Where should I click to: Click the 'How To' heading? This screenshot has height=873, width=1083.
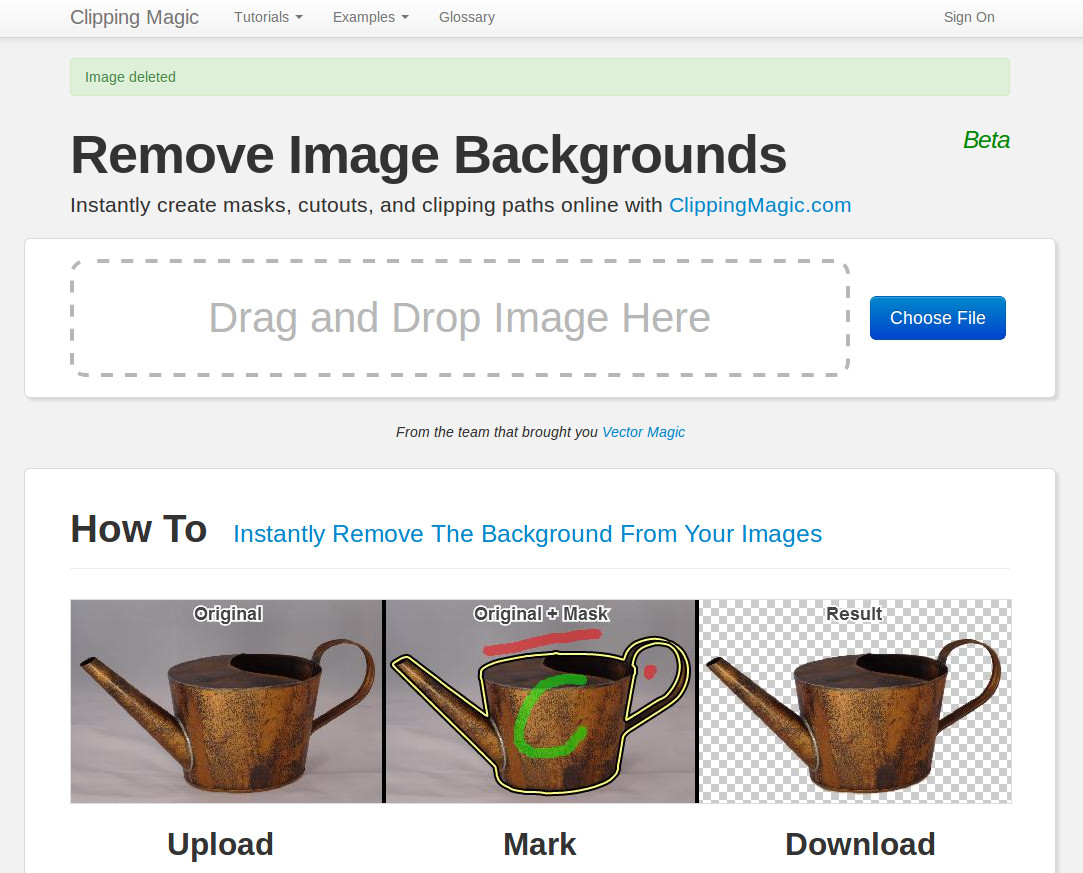click(139, 530)
